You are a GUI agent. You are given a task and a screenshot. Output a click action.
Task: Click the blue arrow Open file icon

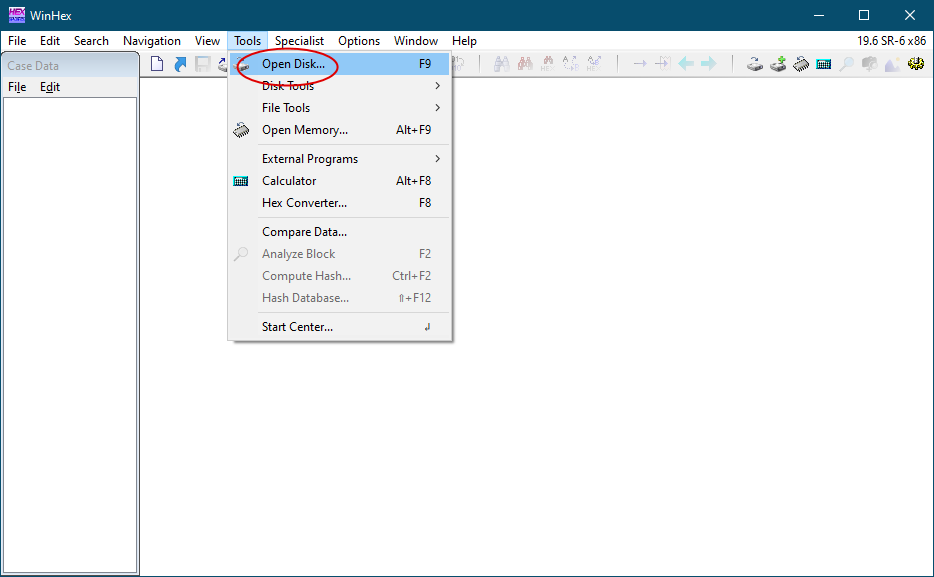(180, 64)
